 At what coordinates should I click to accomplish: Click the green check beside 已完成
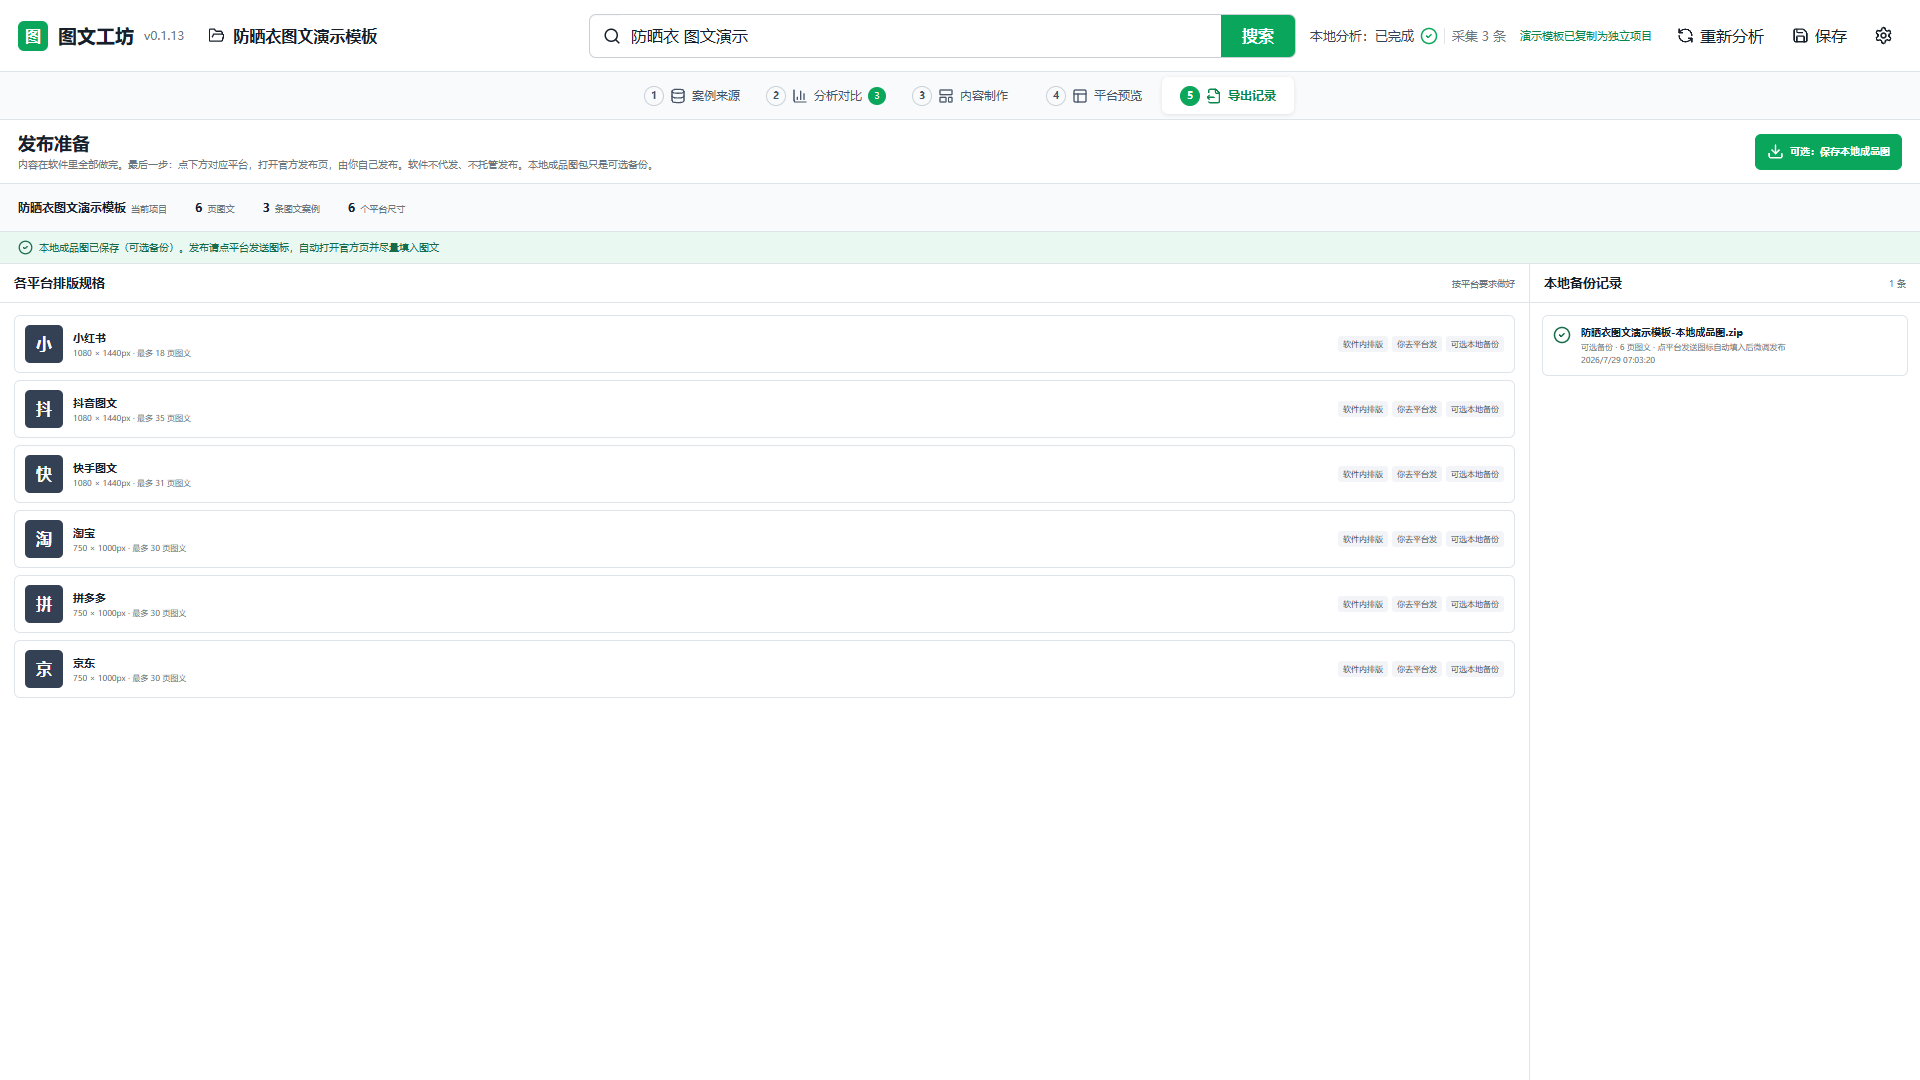click(x=1429, y=36)
